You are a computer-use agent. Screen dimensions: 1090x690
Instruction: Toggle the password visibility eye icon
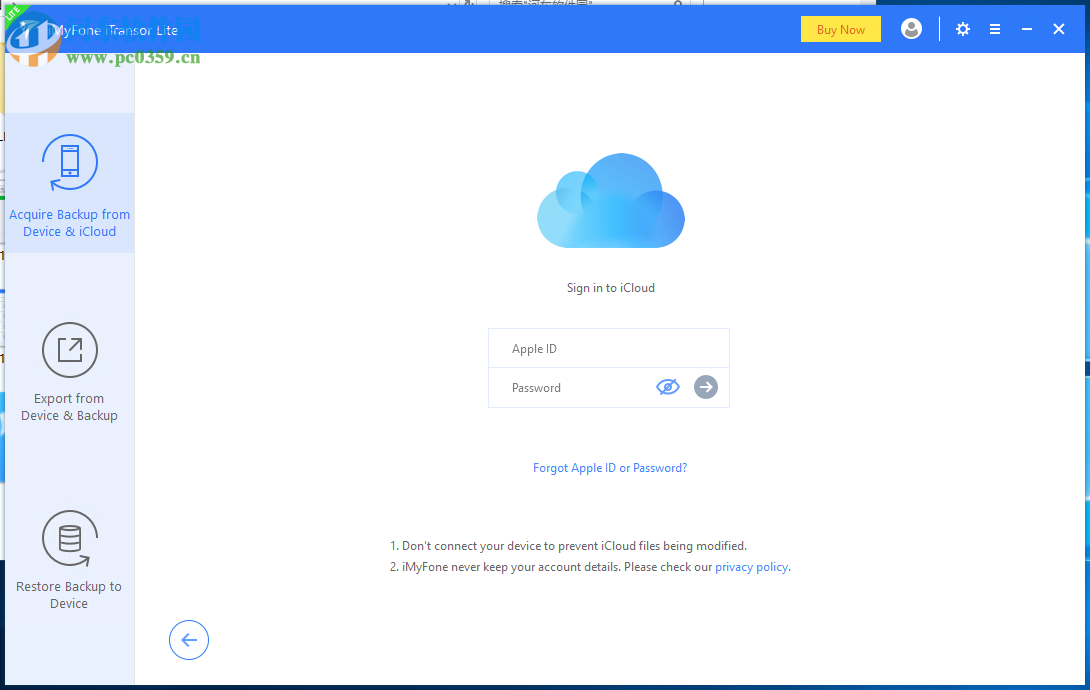click(x=668, y=387)
